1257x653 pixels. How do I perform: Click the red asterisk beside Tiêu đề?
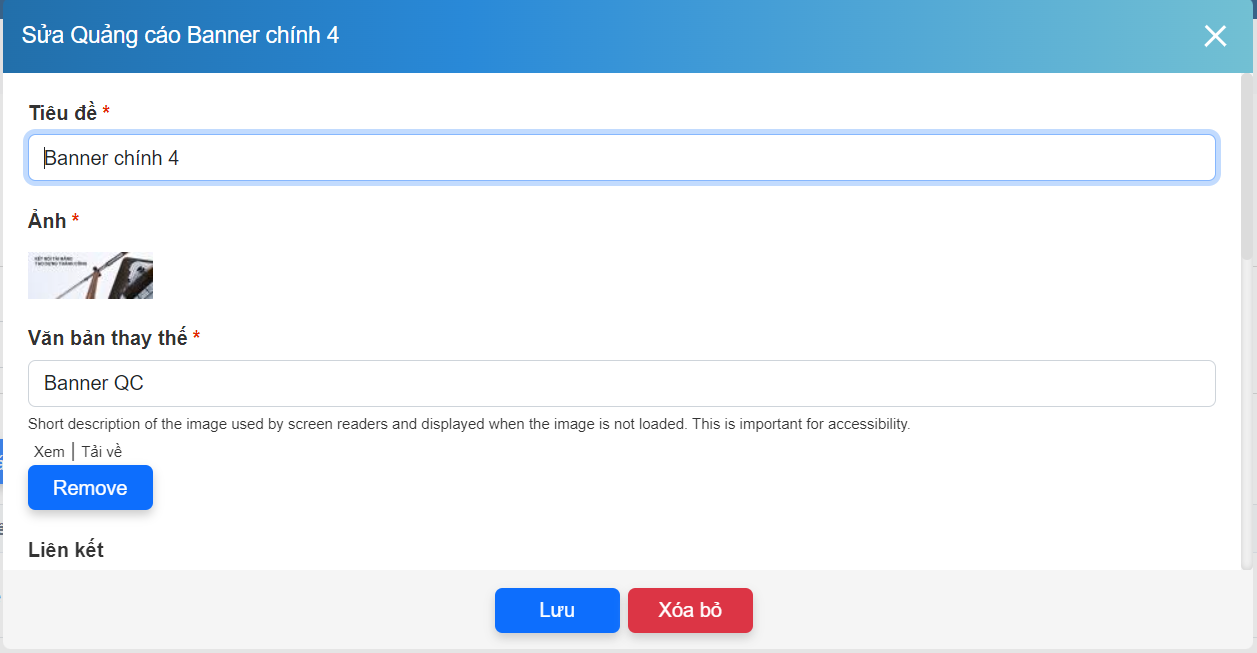106,112
